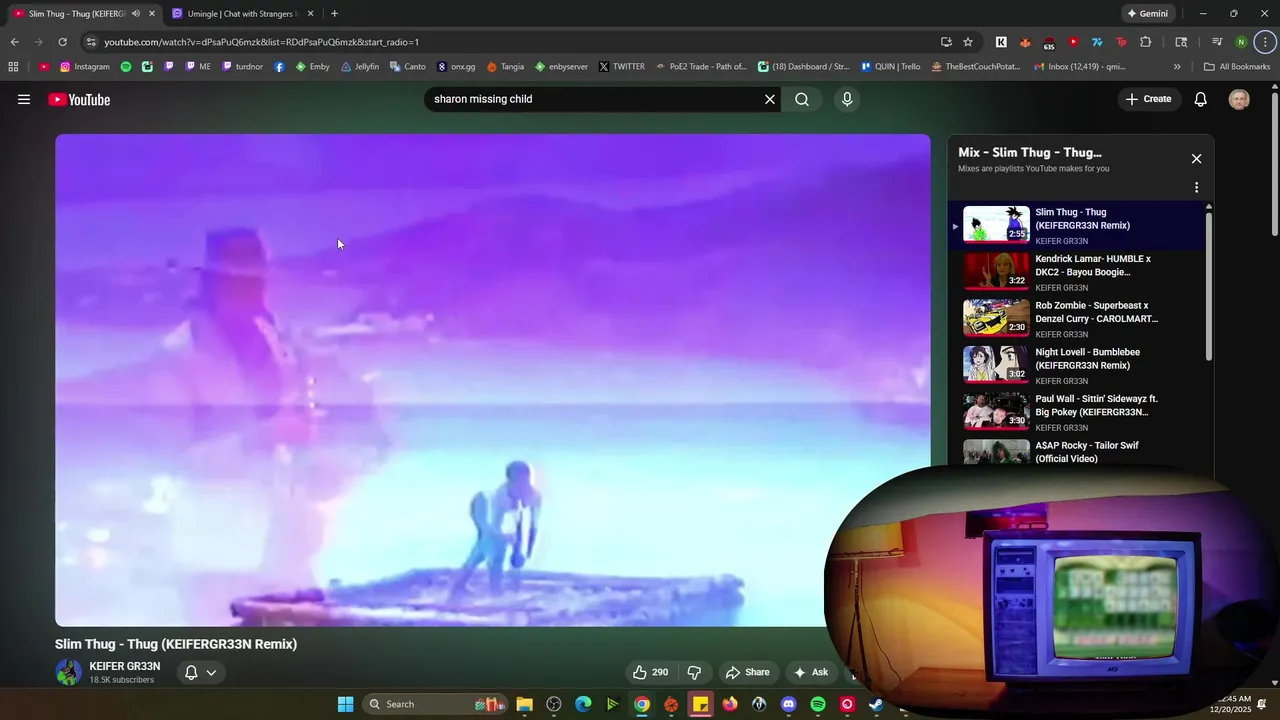Image resolution: width=1280 pixels, height=720 pixels.
Task: Open Chrome extensions puzzle menu
Action: tap(1146, 42)
